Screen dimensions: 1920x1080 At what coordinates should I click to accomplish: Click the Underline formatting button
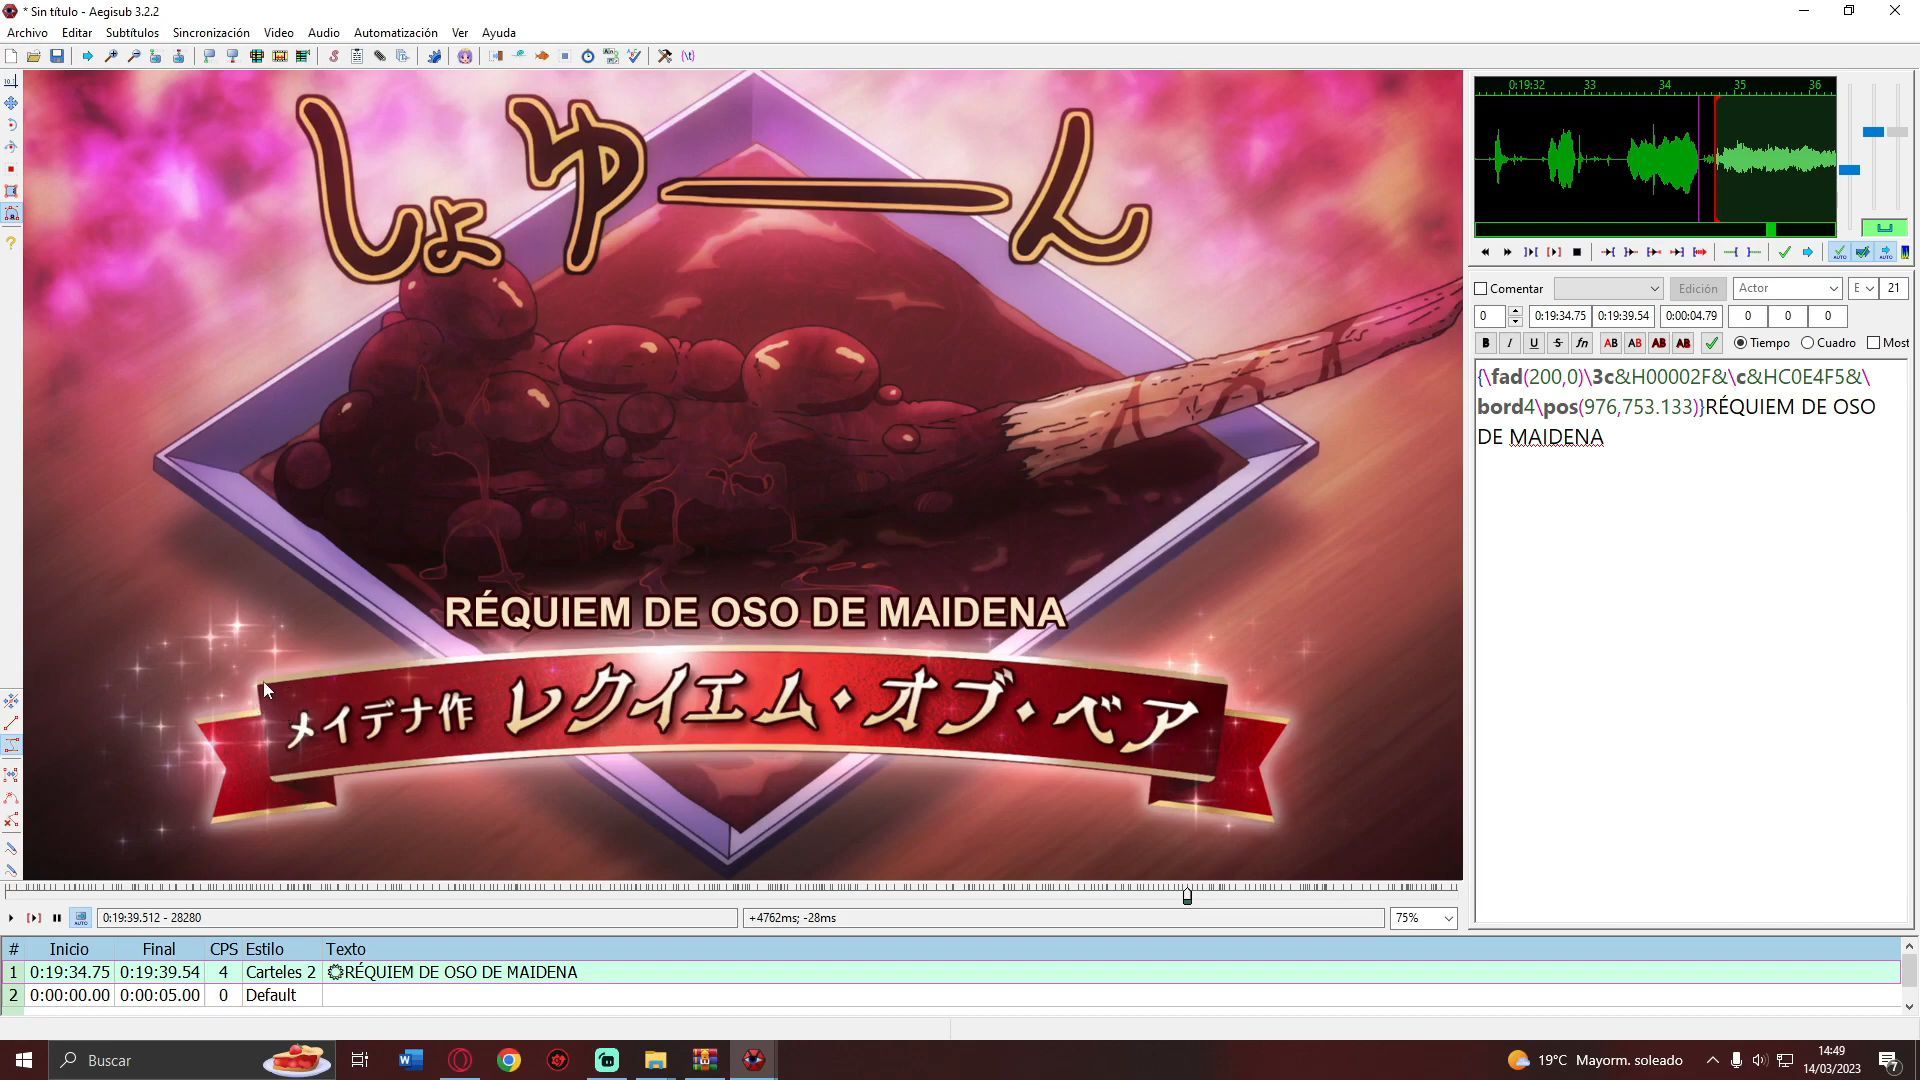click(1534, 343)
